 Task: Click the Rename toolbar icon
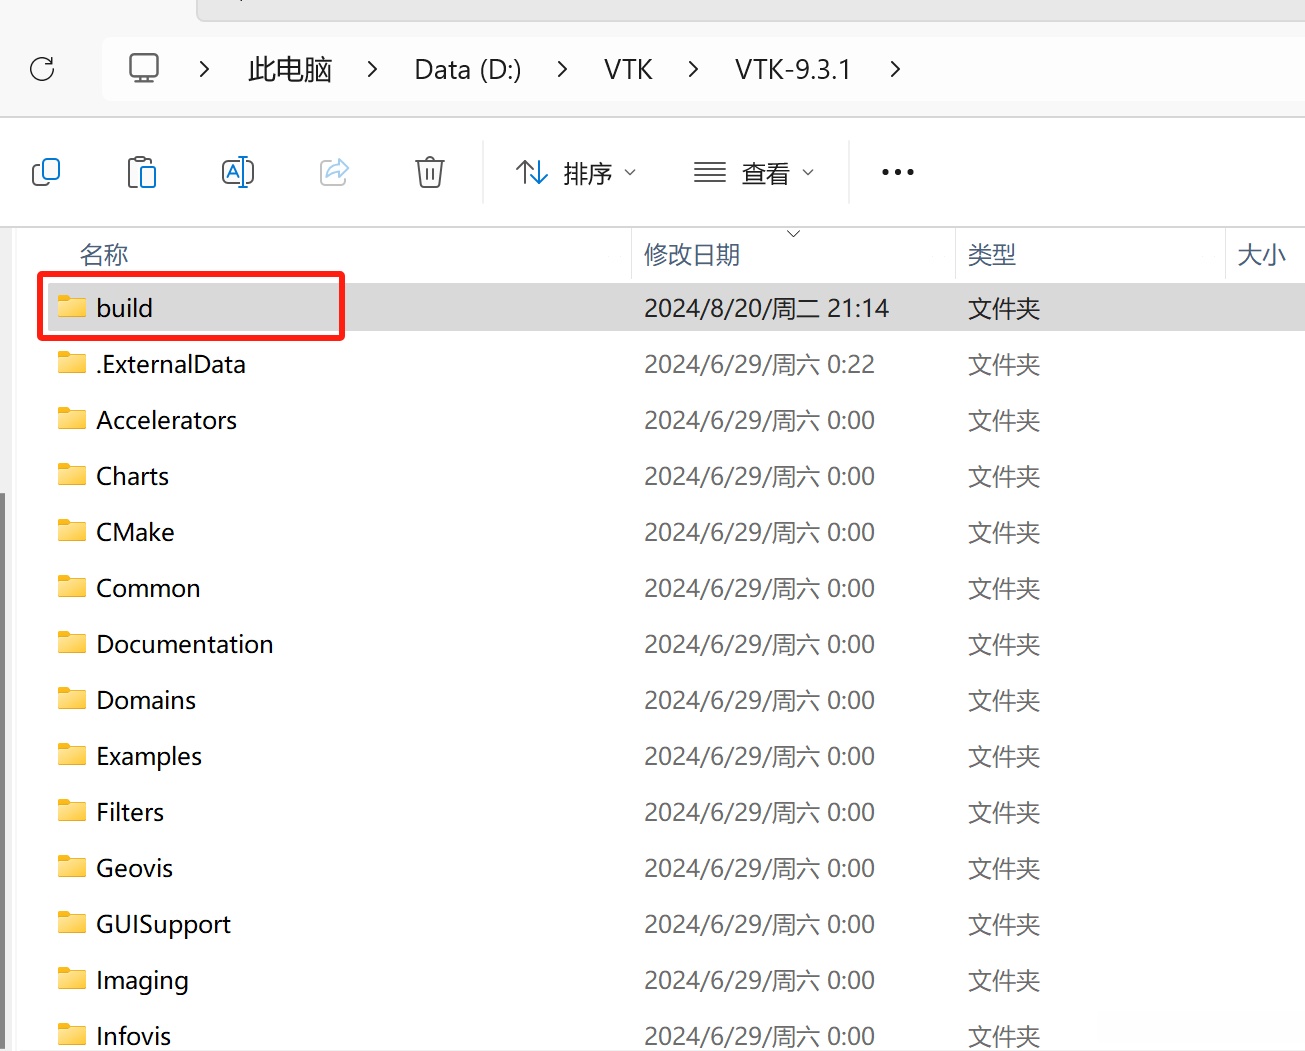(238, 172)
